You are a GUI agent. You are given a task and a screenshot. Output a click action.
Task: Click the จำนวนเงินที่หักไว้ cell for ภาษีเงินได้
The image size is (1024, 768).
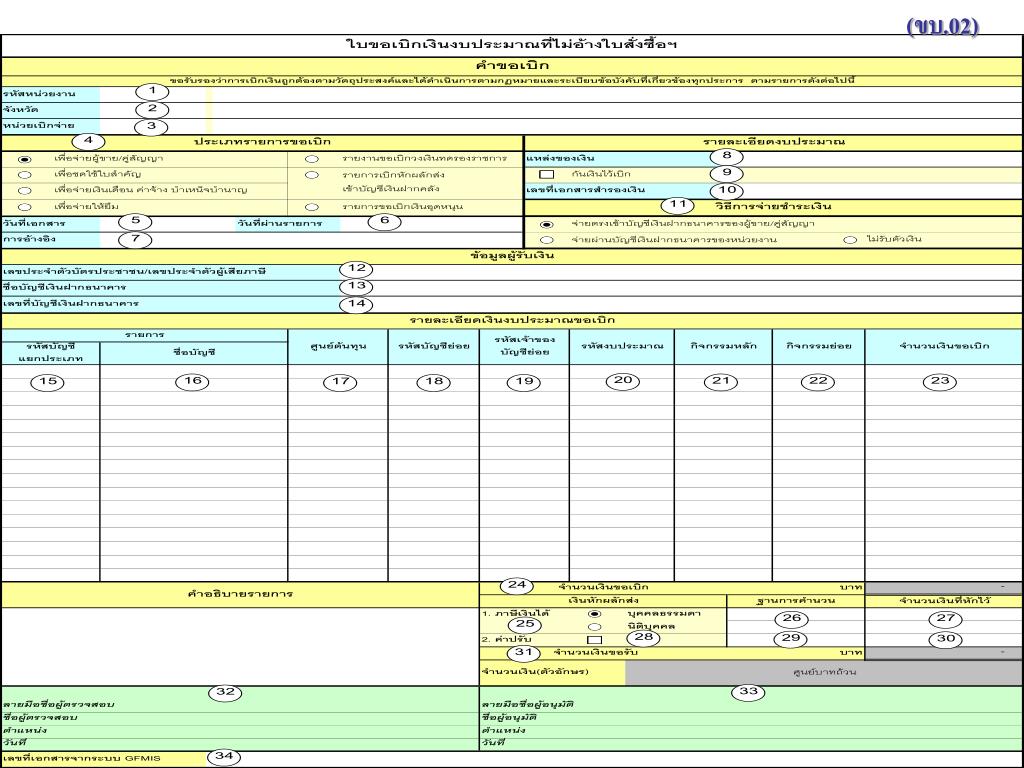click(x=944, y=620)
